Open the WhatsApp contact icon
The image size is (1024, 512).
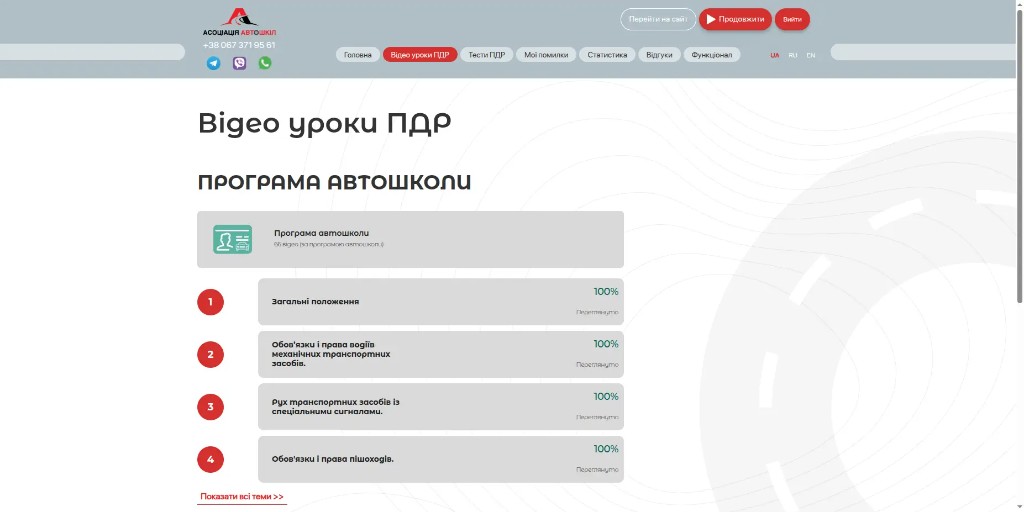264,63
